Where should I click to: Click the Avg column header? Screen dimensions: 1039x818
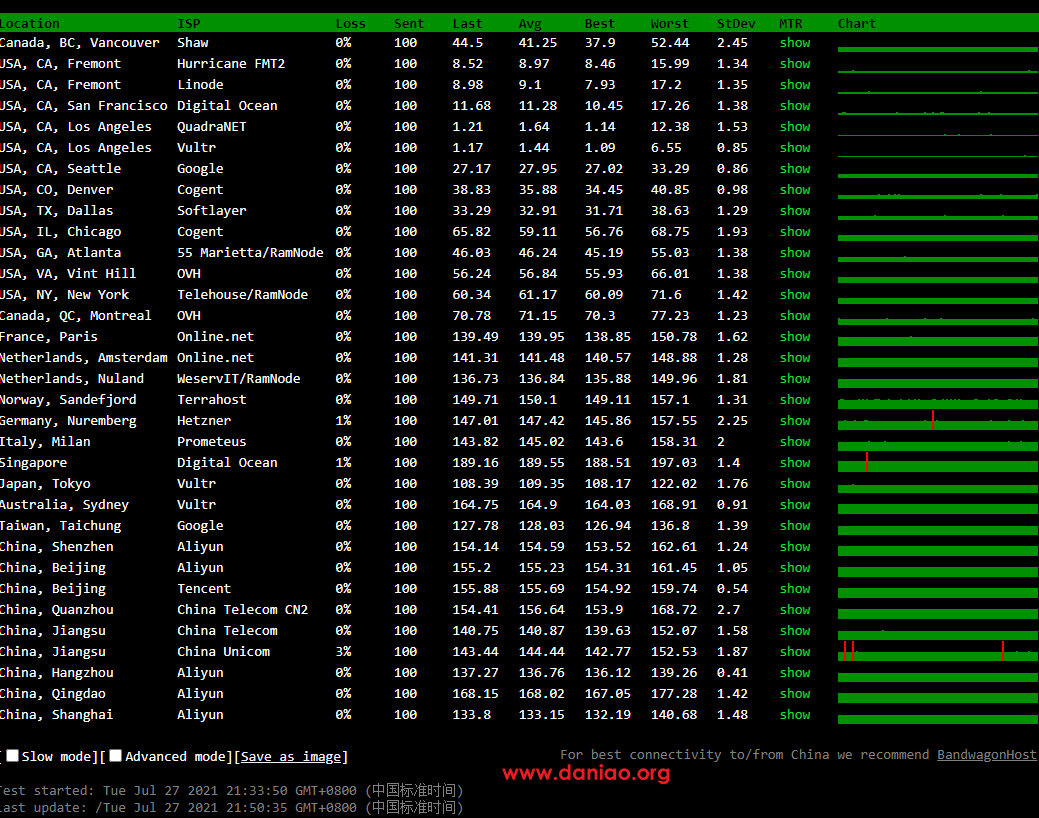(530, 24)
